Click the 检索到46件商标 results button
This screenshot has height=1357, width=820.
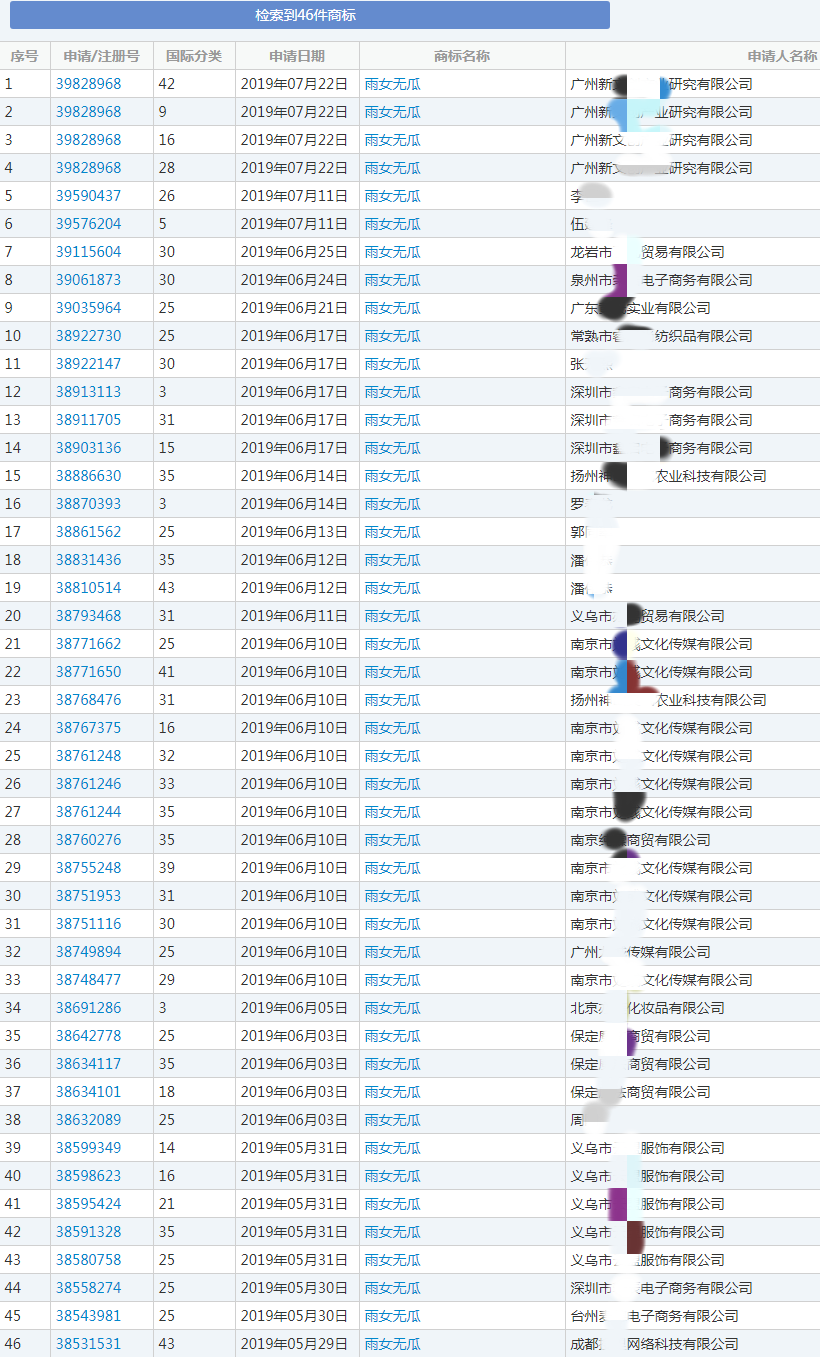305,15
